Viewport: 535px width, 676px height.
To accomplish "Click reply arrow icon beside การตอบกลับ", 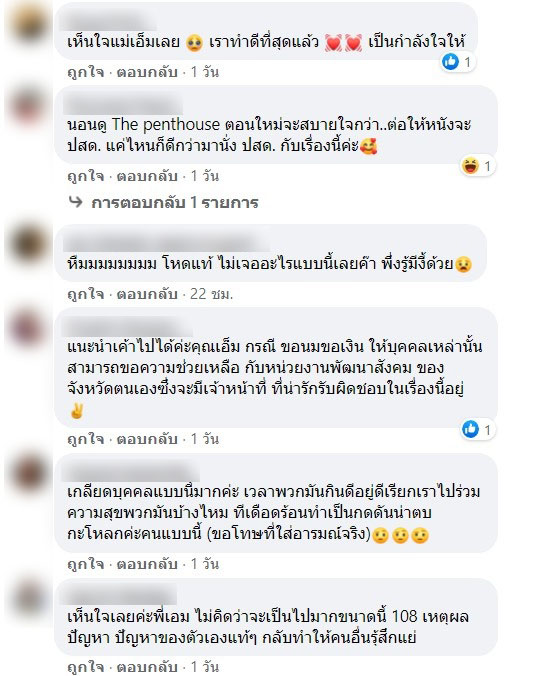I will [75, 202].
